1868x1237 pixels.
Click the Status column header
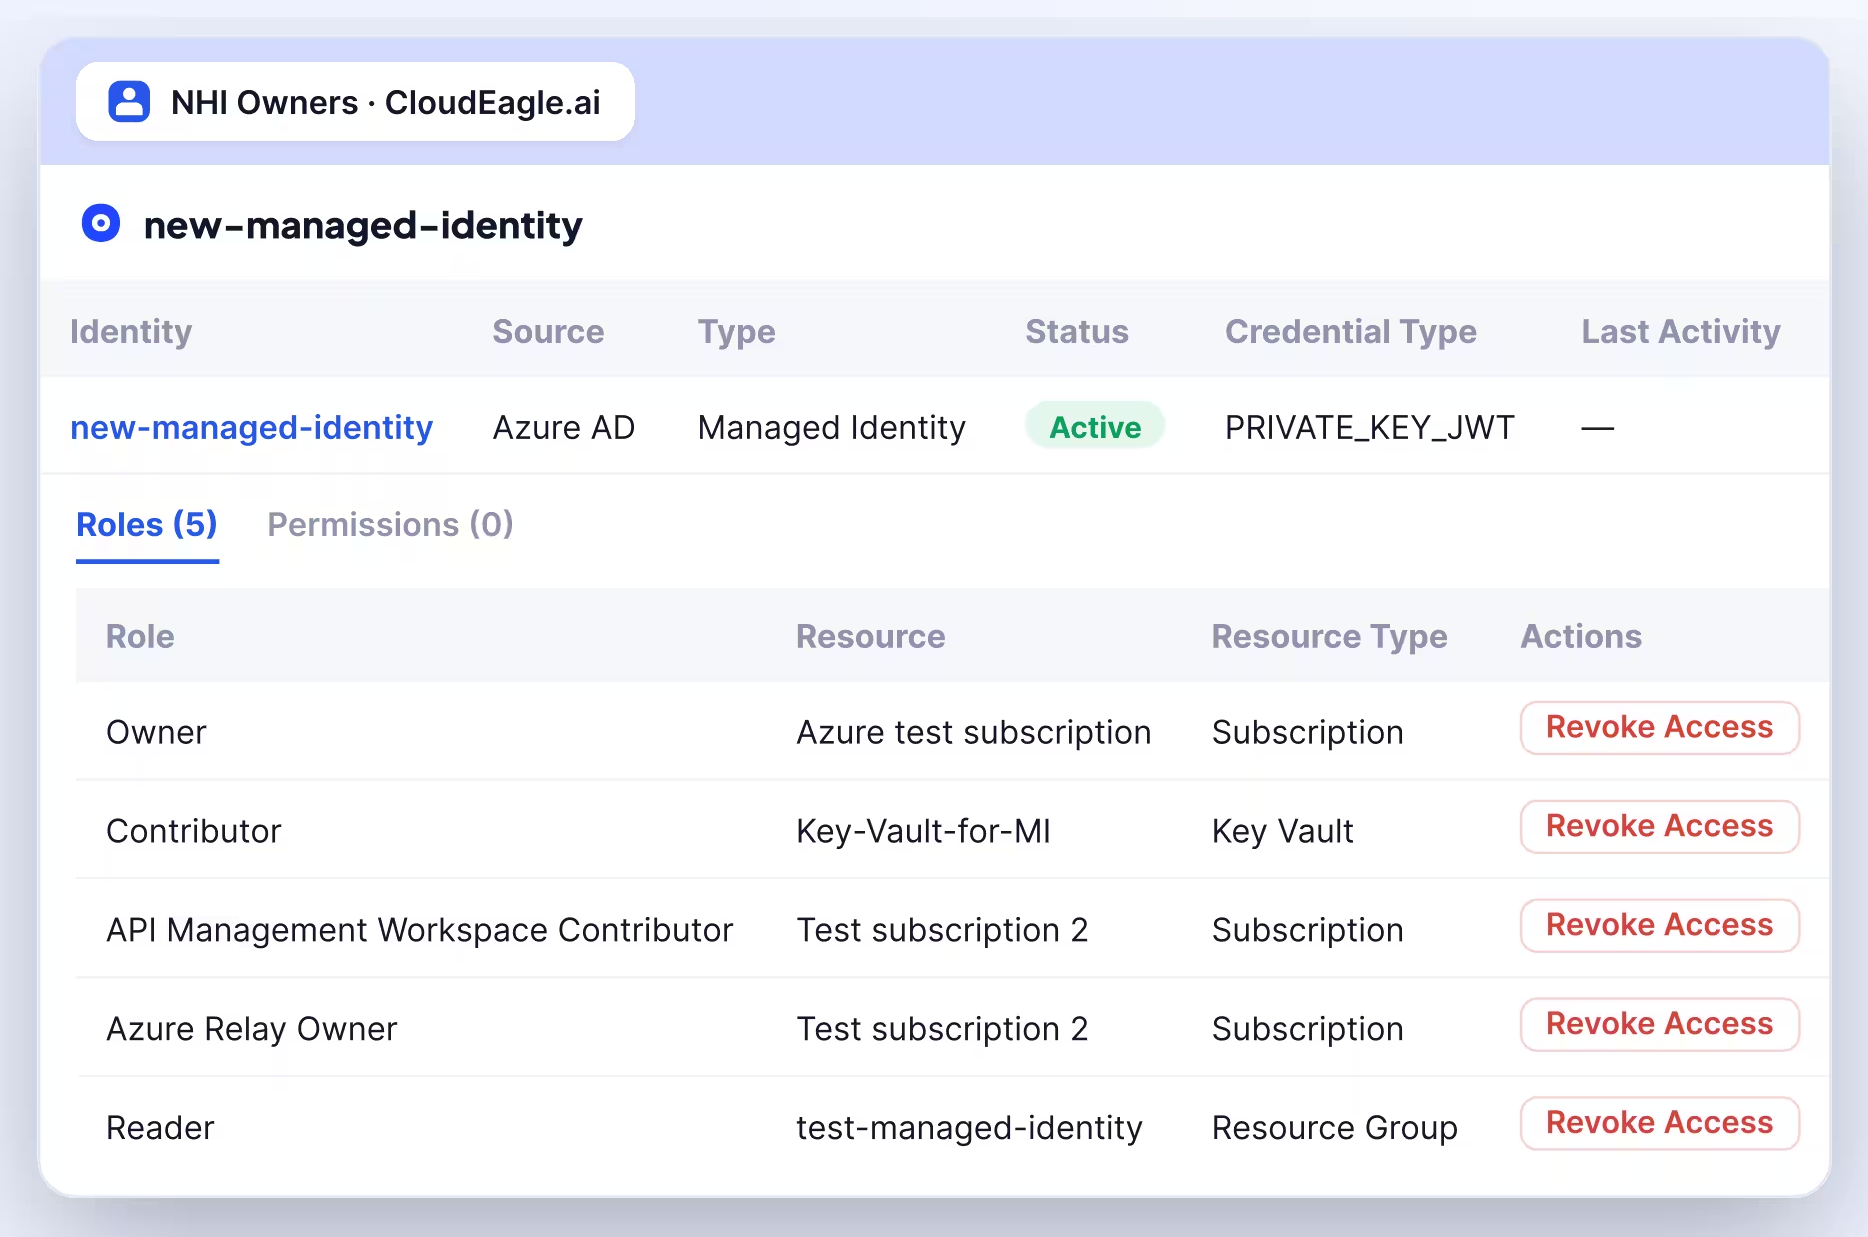coord(1077,331)
